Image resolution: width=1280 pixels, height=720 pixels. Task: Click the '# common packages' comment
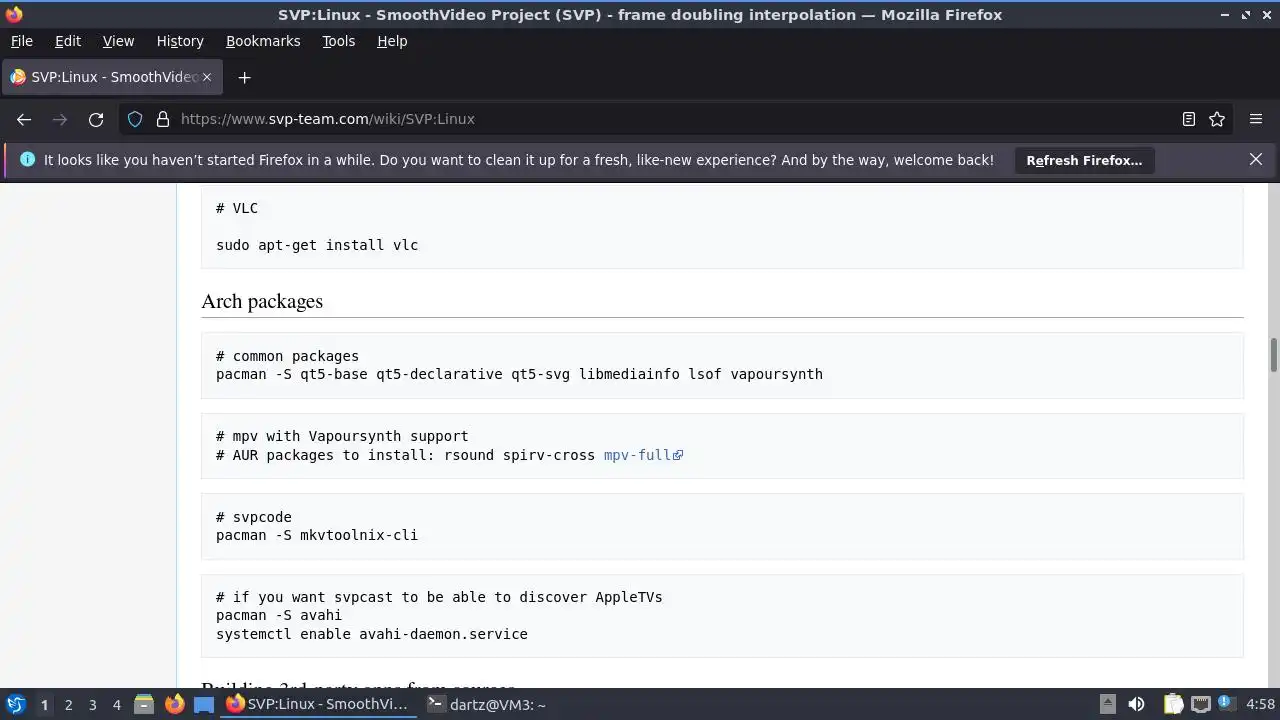click(x=287, y=356)
